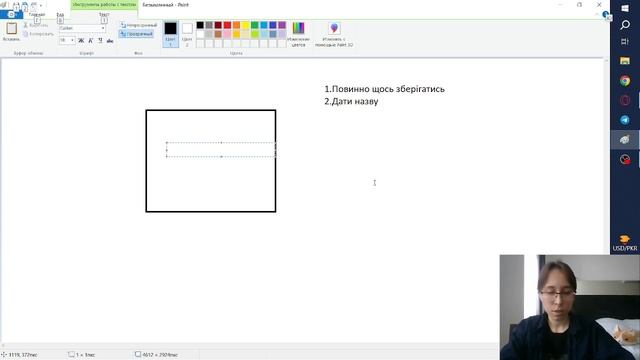
Task: Open Google Chrome from taskbar
Action: pyautogui.click(x=625, y=81)
